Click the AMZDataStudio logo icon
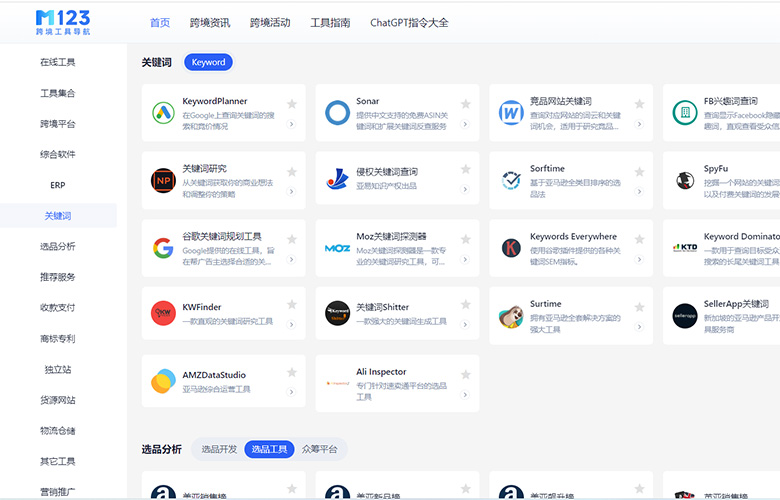This screenshot has height=500, width=780. coord(163,381)
